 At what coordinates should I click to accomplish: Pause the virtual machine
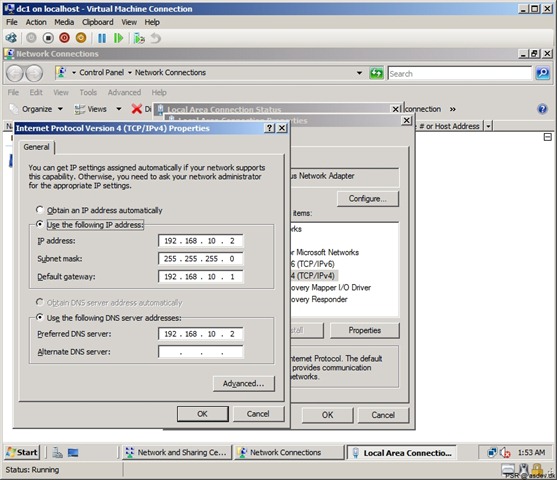(x=102, y=38)
